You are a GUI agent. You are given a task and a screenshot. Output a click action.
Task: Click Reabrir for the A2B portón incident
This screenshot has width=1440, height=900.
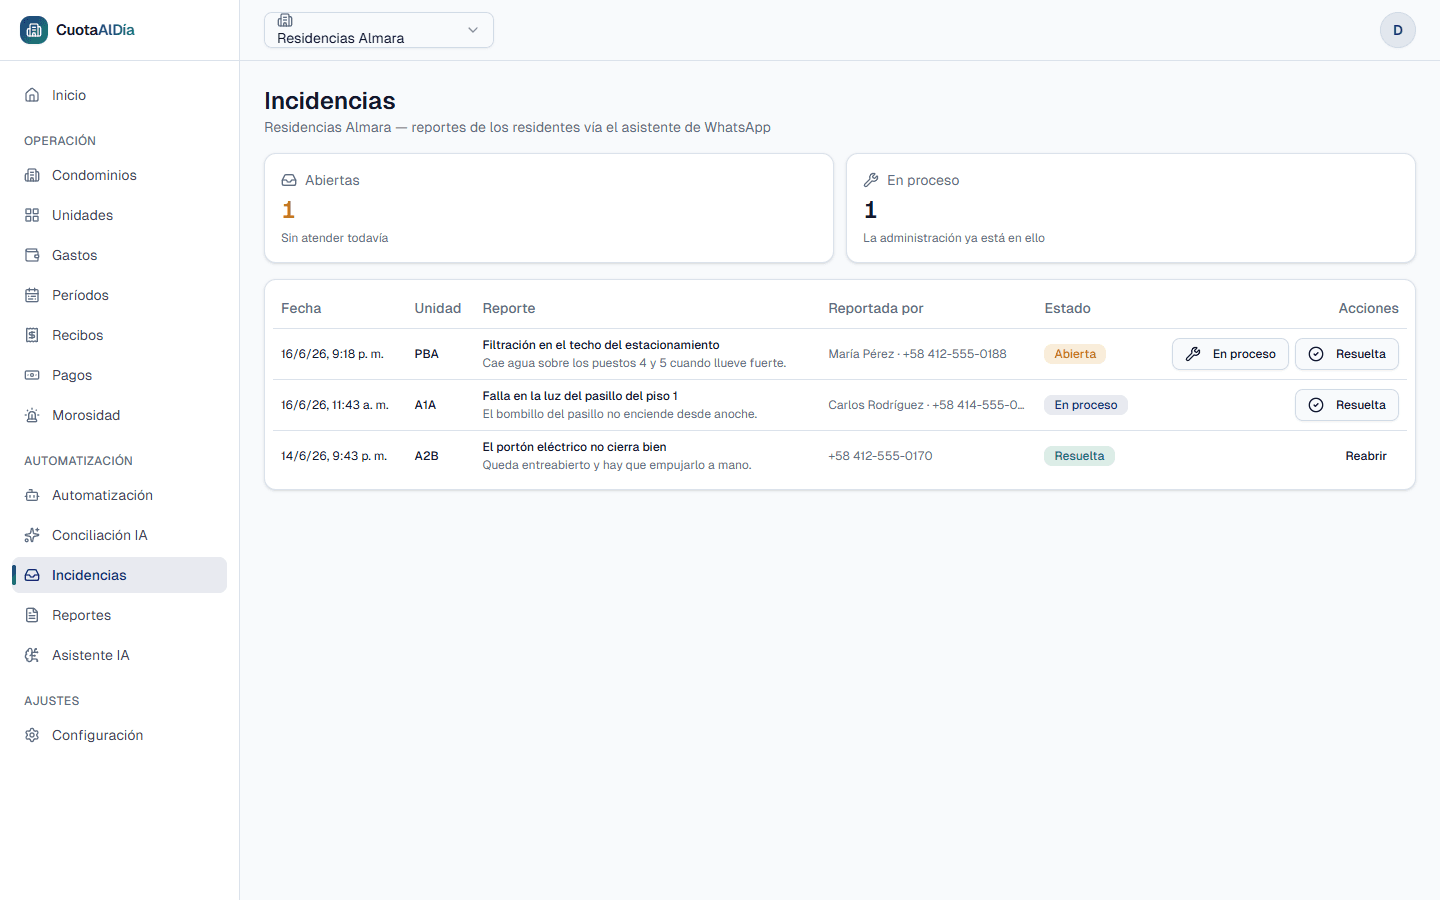(x=1366, y=456)
